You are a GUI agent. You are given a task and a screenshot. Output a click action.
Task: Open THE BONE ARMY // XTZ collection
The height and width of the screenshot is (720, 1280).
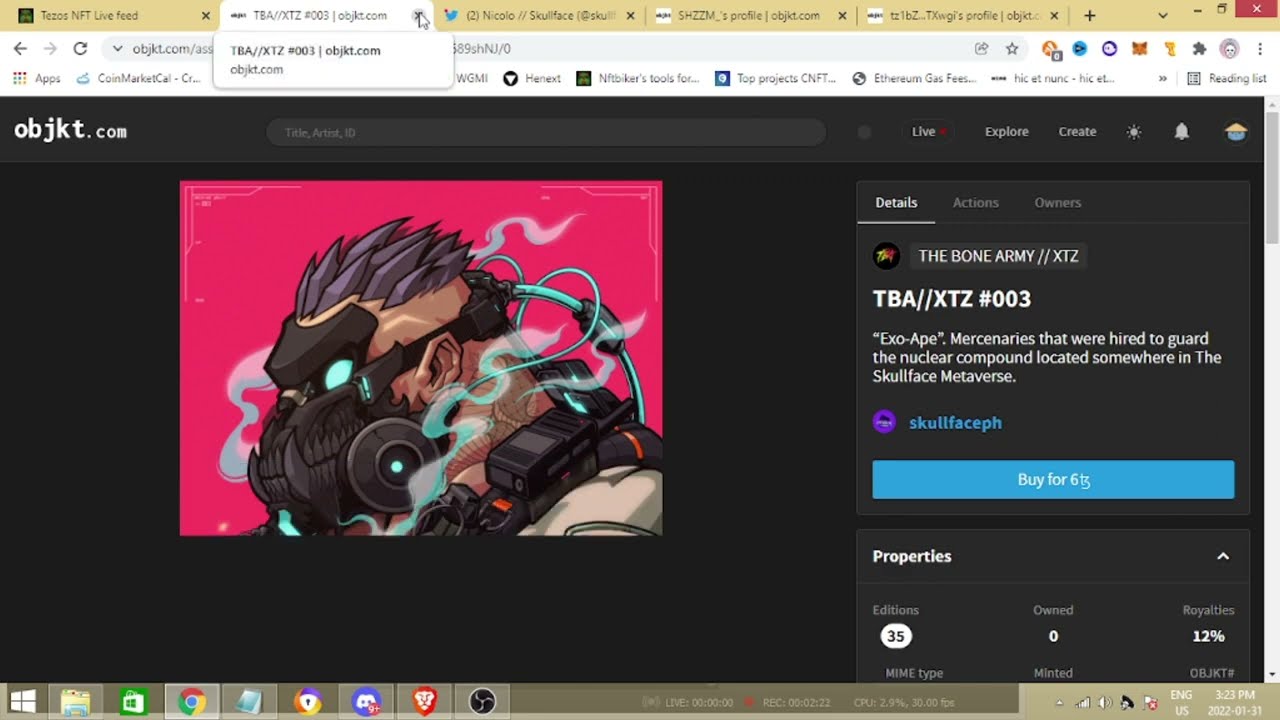click(998, 256)
